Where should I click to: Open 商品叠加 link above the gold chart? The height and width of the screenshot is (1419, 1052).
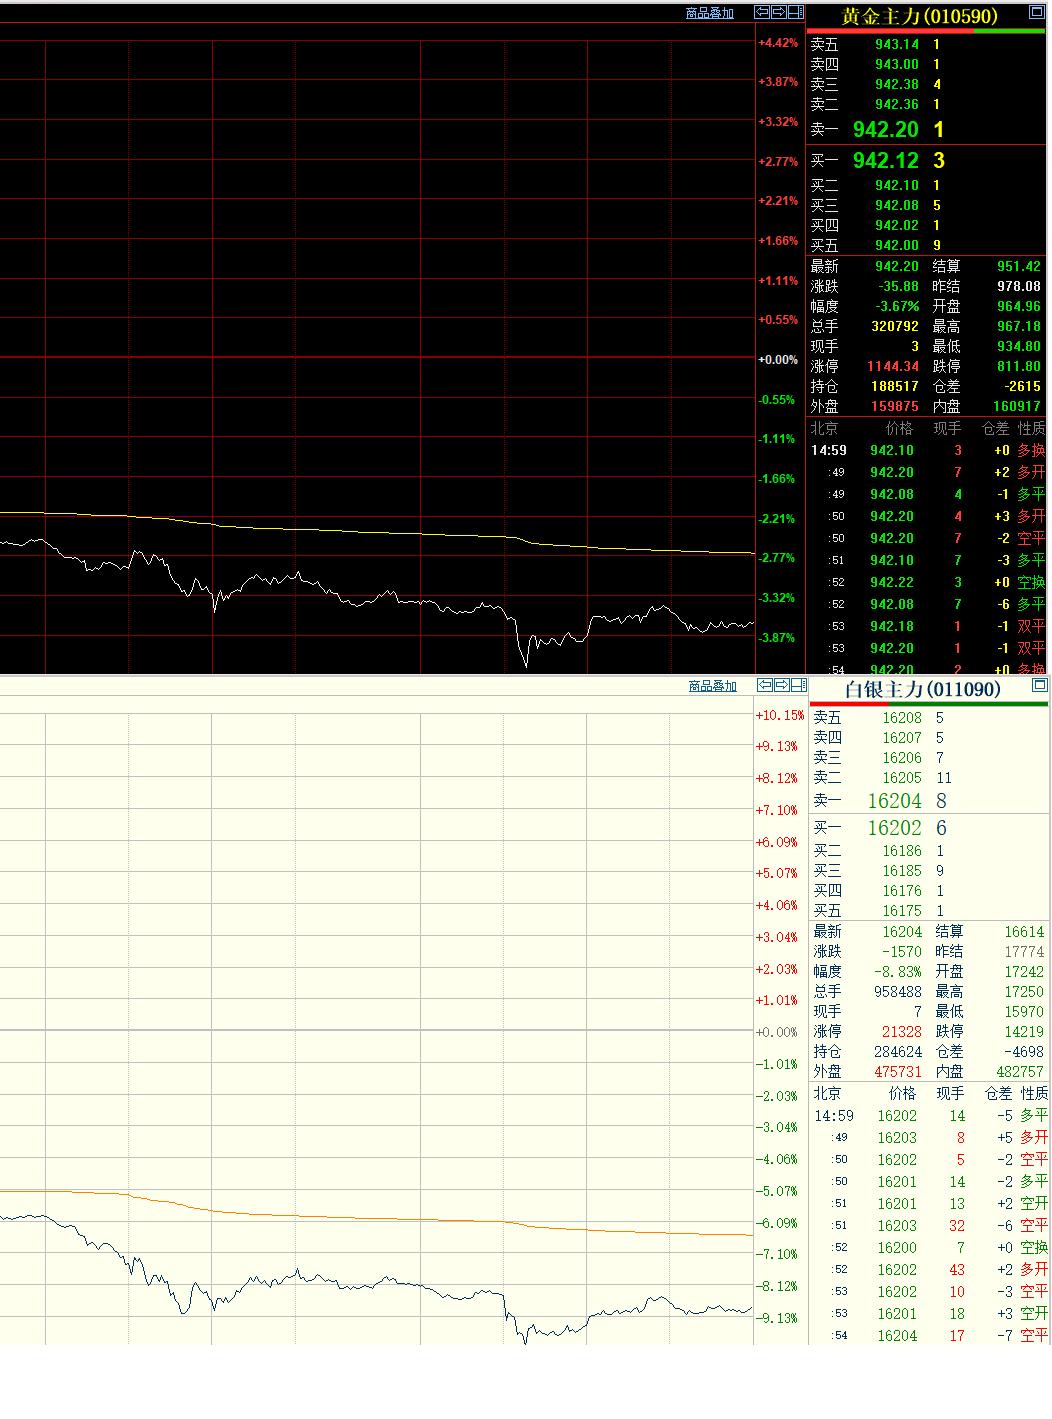[710, 13]
